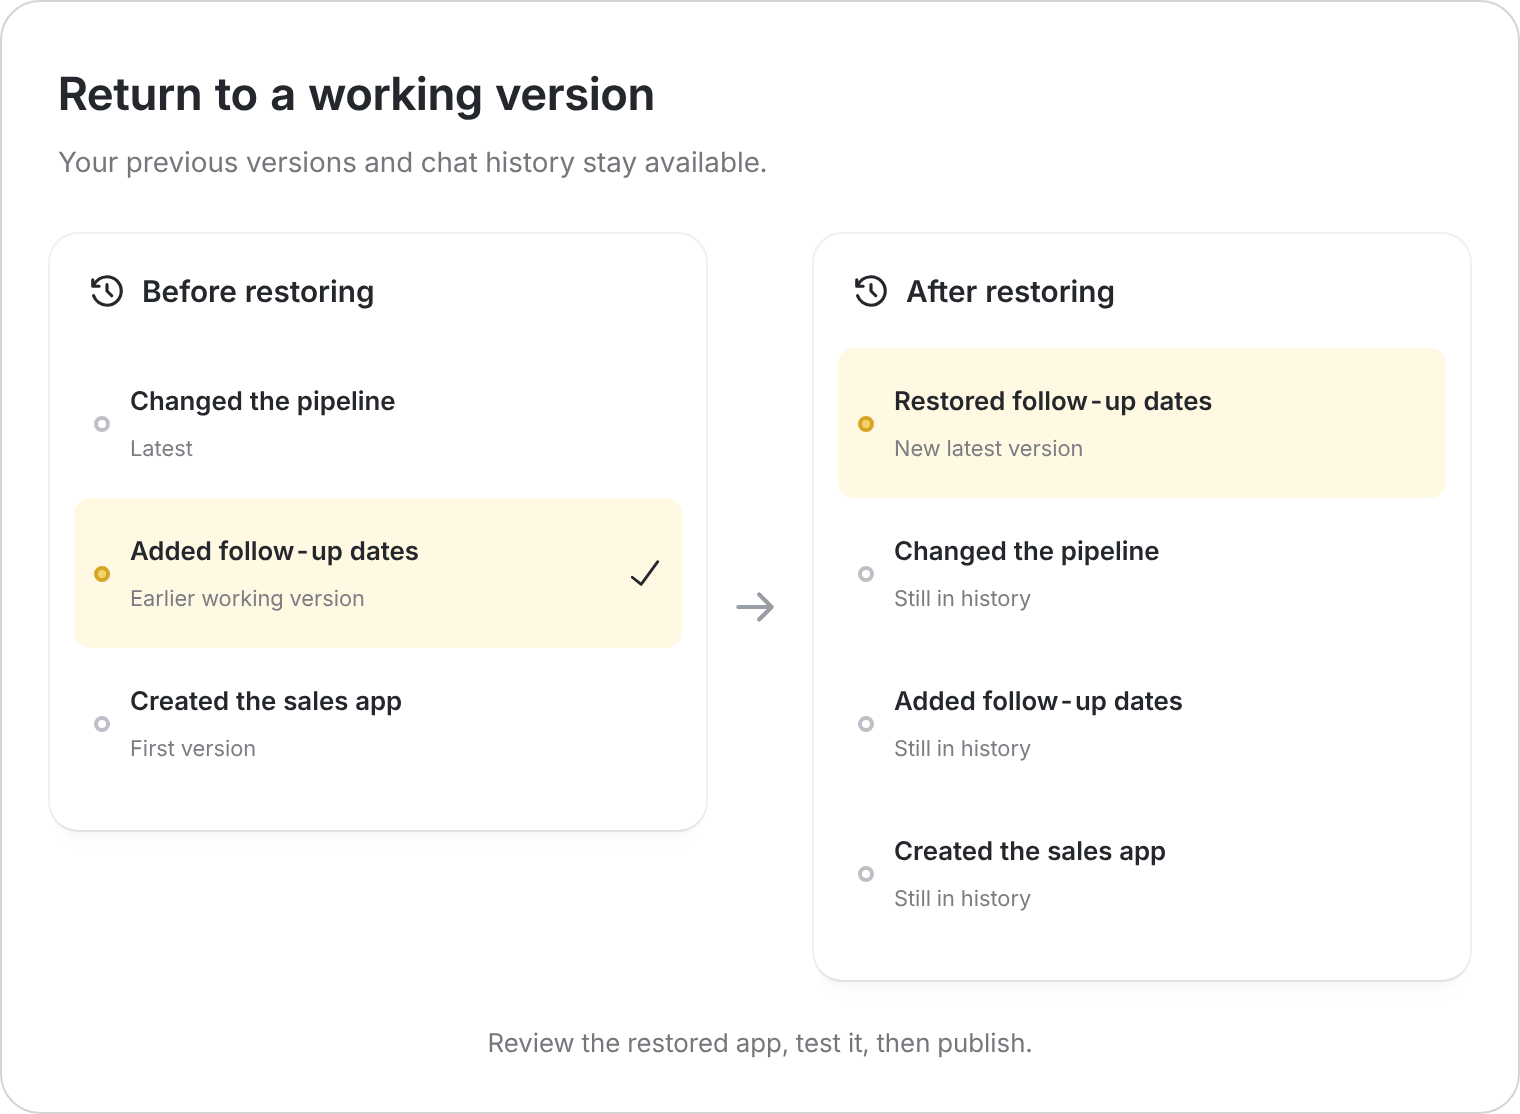Image resolution: width=1520 pixels, height=1114 pixels.
Task: Click the "Earlier working version" label
Action: (x=248, y=599)
